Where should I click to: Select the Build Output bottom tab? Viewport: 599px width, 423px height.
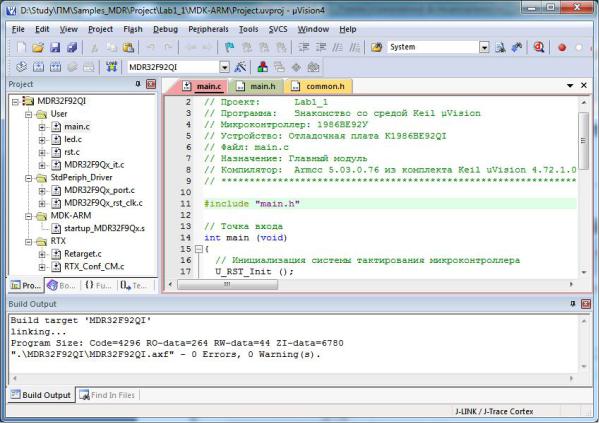41,395
